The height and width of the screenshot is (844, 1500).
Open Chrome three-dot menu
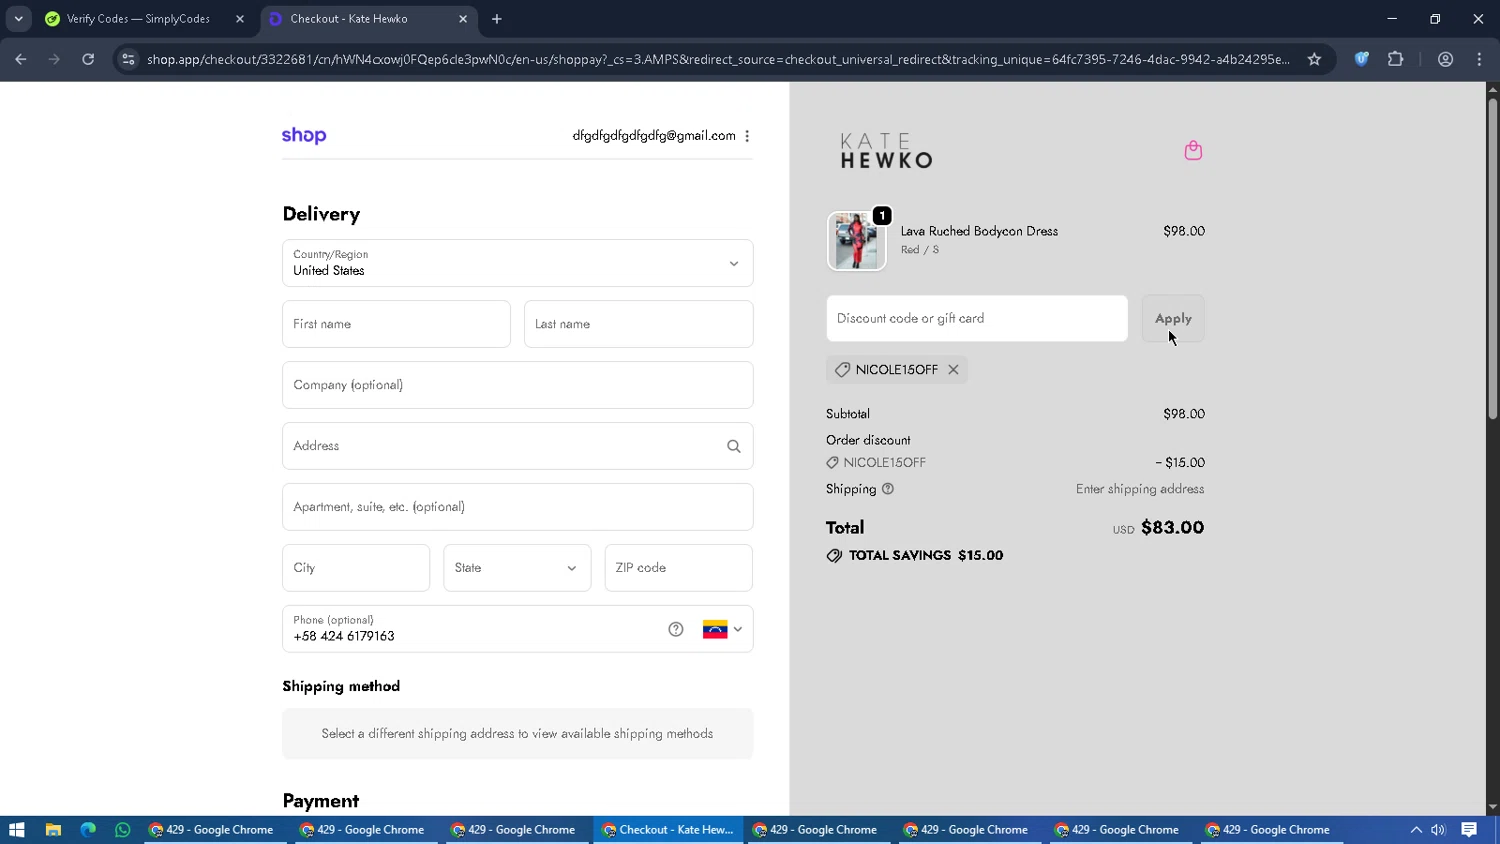point(1479,59)
